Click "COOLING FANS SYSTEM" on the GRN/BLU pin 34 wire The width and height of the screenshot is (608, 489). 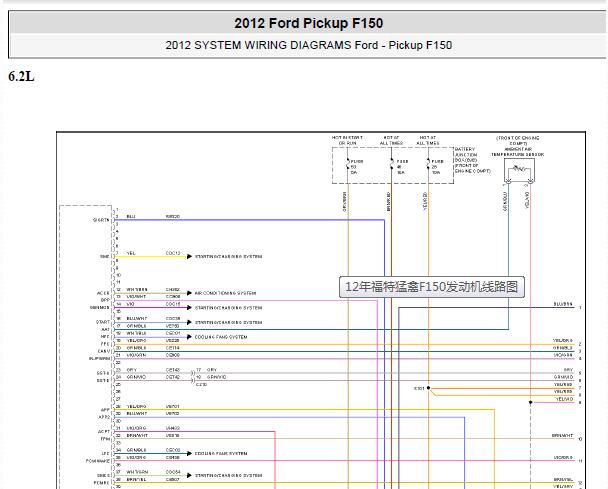click(x=221, y=453)
